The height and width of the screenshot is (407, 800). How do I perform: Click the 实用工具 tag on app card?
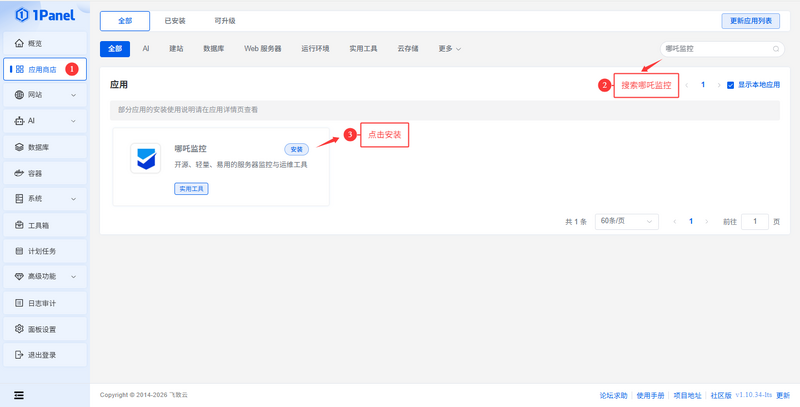[191, 189]
